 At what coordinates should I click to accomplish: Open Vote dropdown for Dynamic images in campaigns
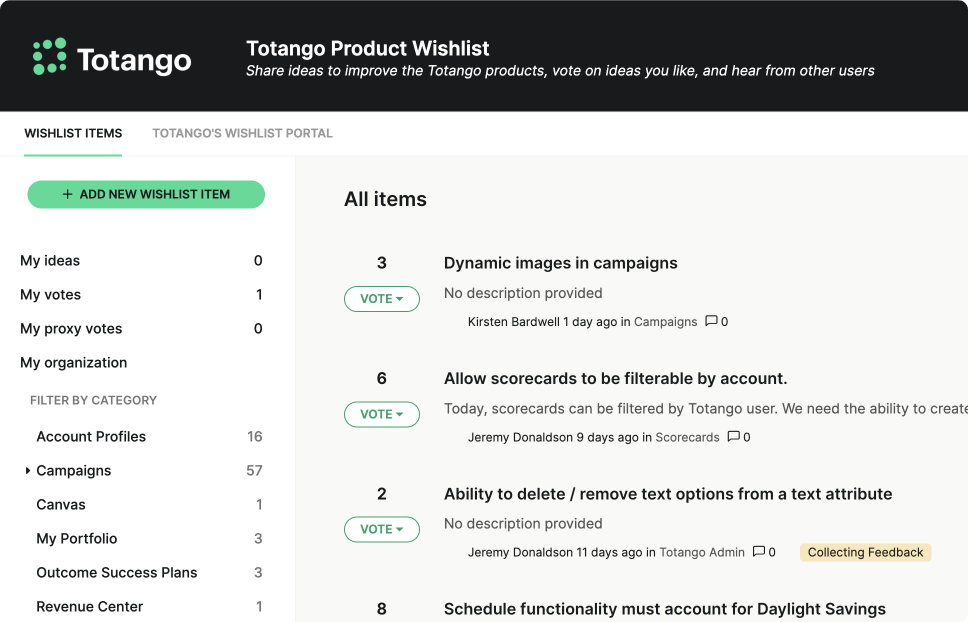pos(382,299)
